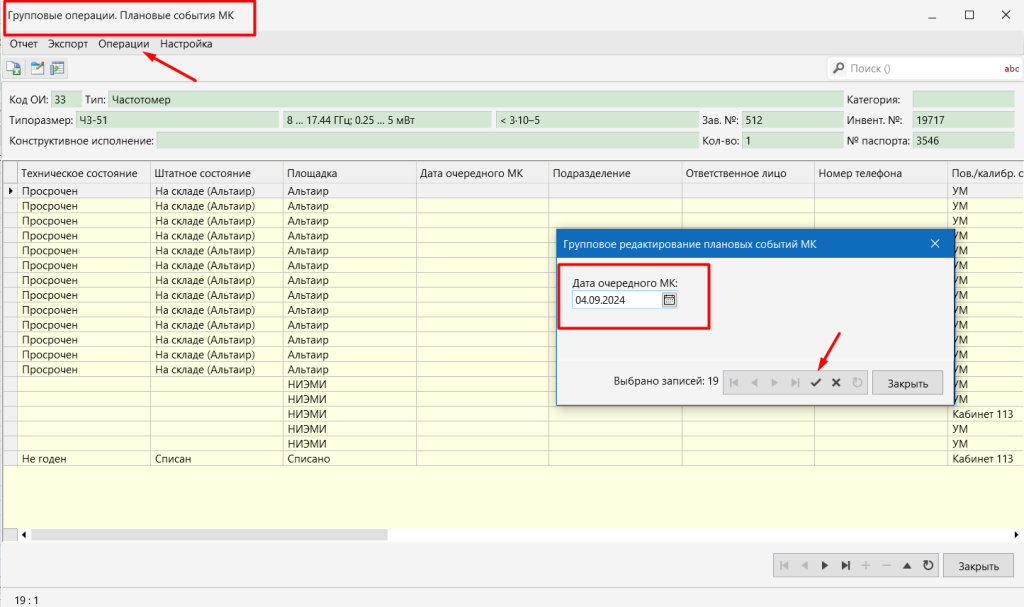Click the table columns arrow toolbar icon
The image size is (1024, 607).
[x=57, y=68]
